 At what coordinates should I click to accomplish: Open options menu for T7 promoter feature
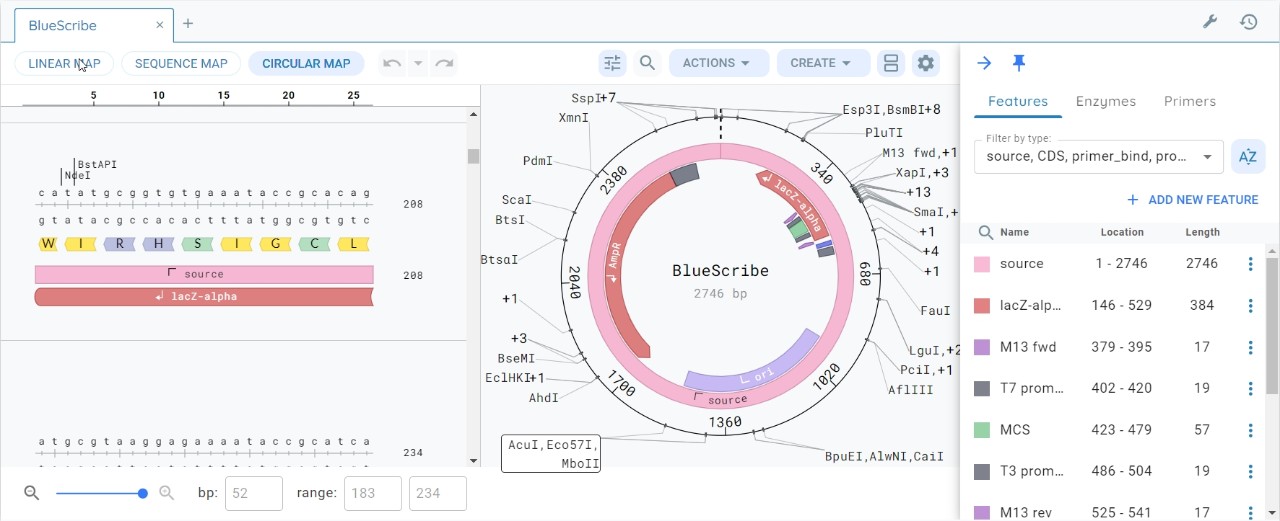point(1250,388)
